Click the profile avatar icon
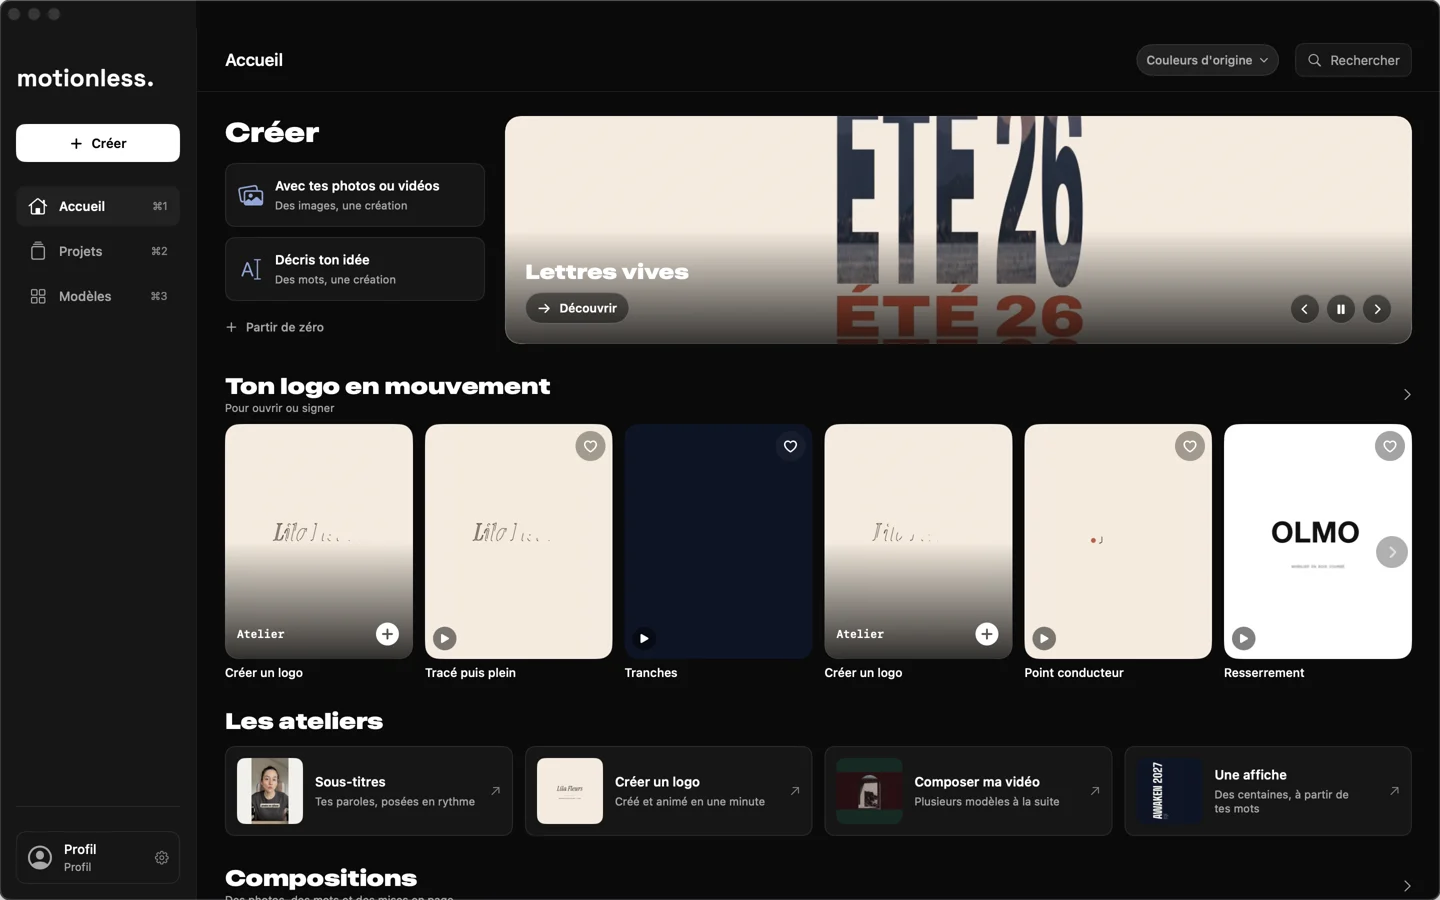 pos(40,858)
